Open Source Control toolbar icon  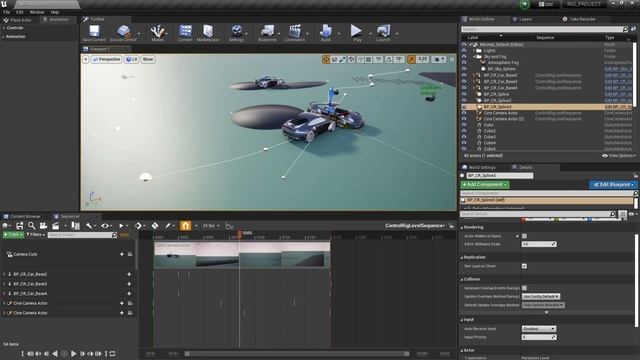[123, 33]
